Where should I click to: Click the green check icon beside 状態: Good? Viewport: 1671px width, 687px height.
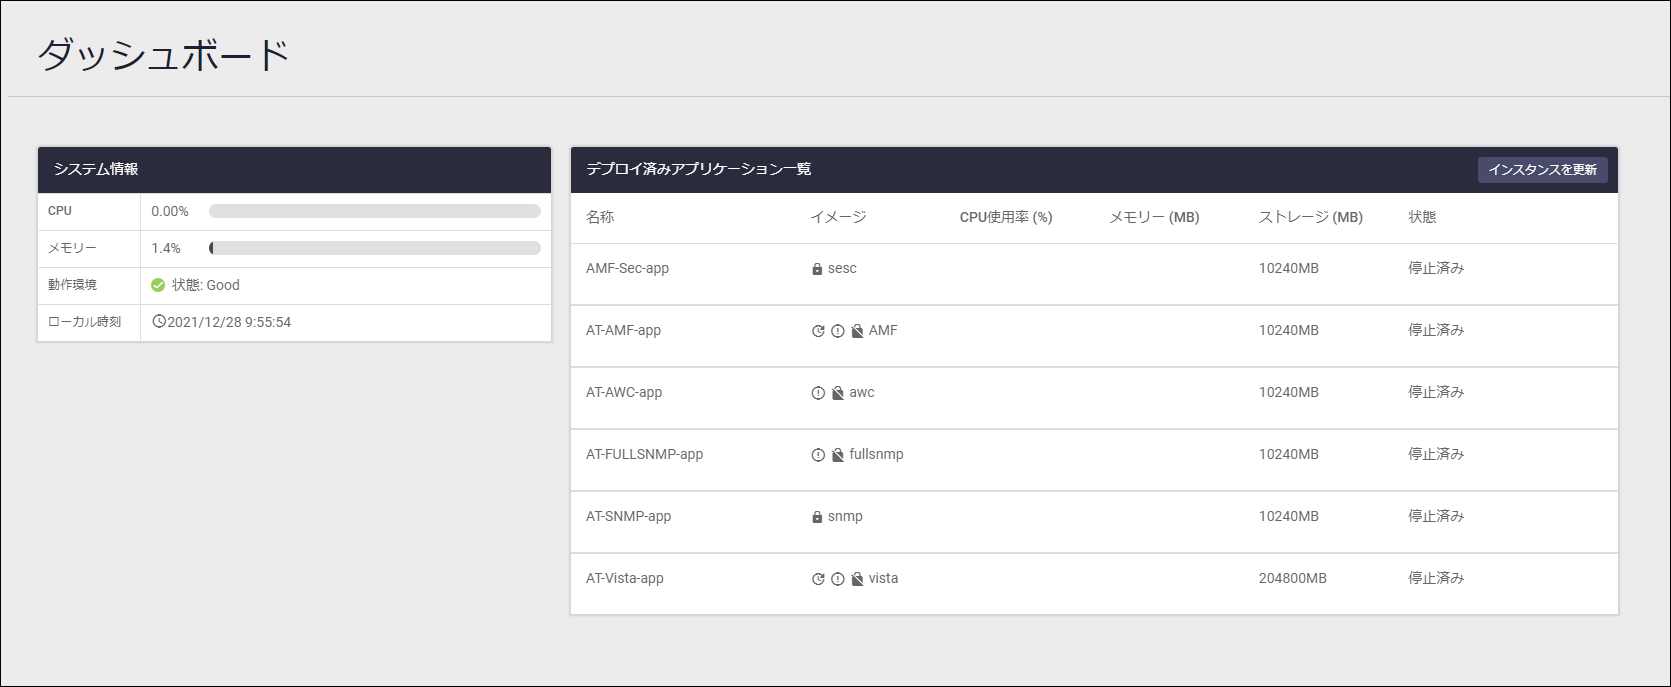[158, 285]
